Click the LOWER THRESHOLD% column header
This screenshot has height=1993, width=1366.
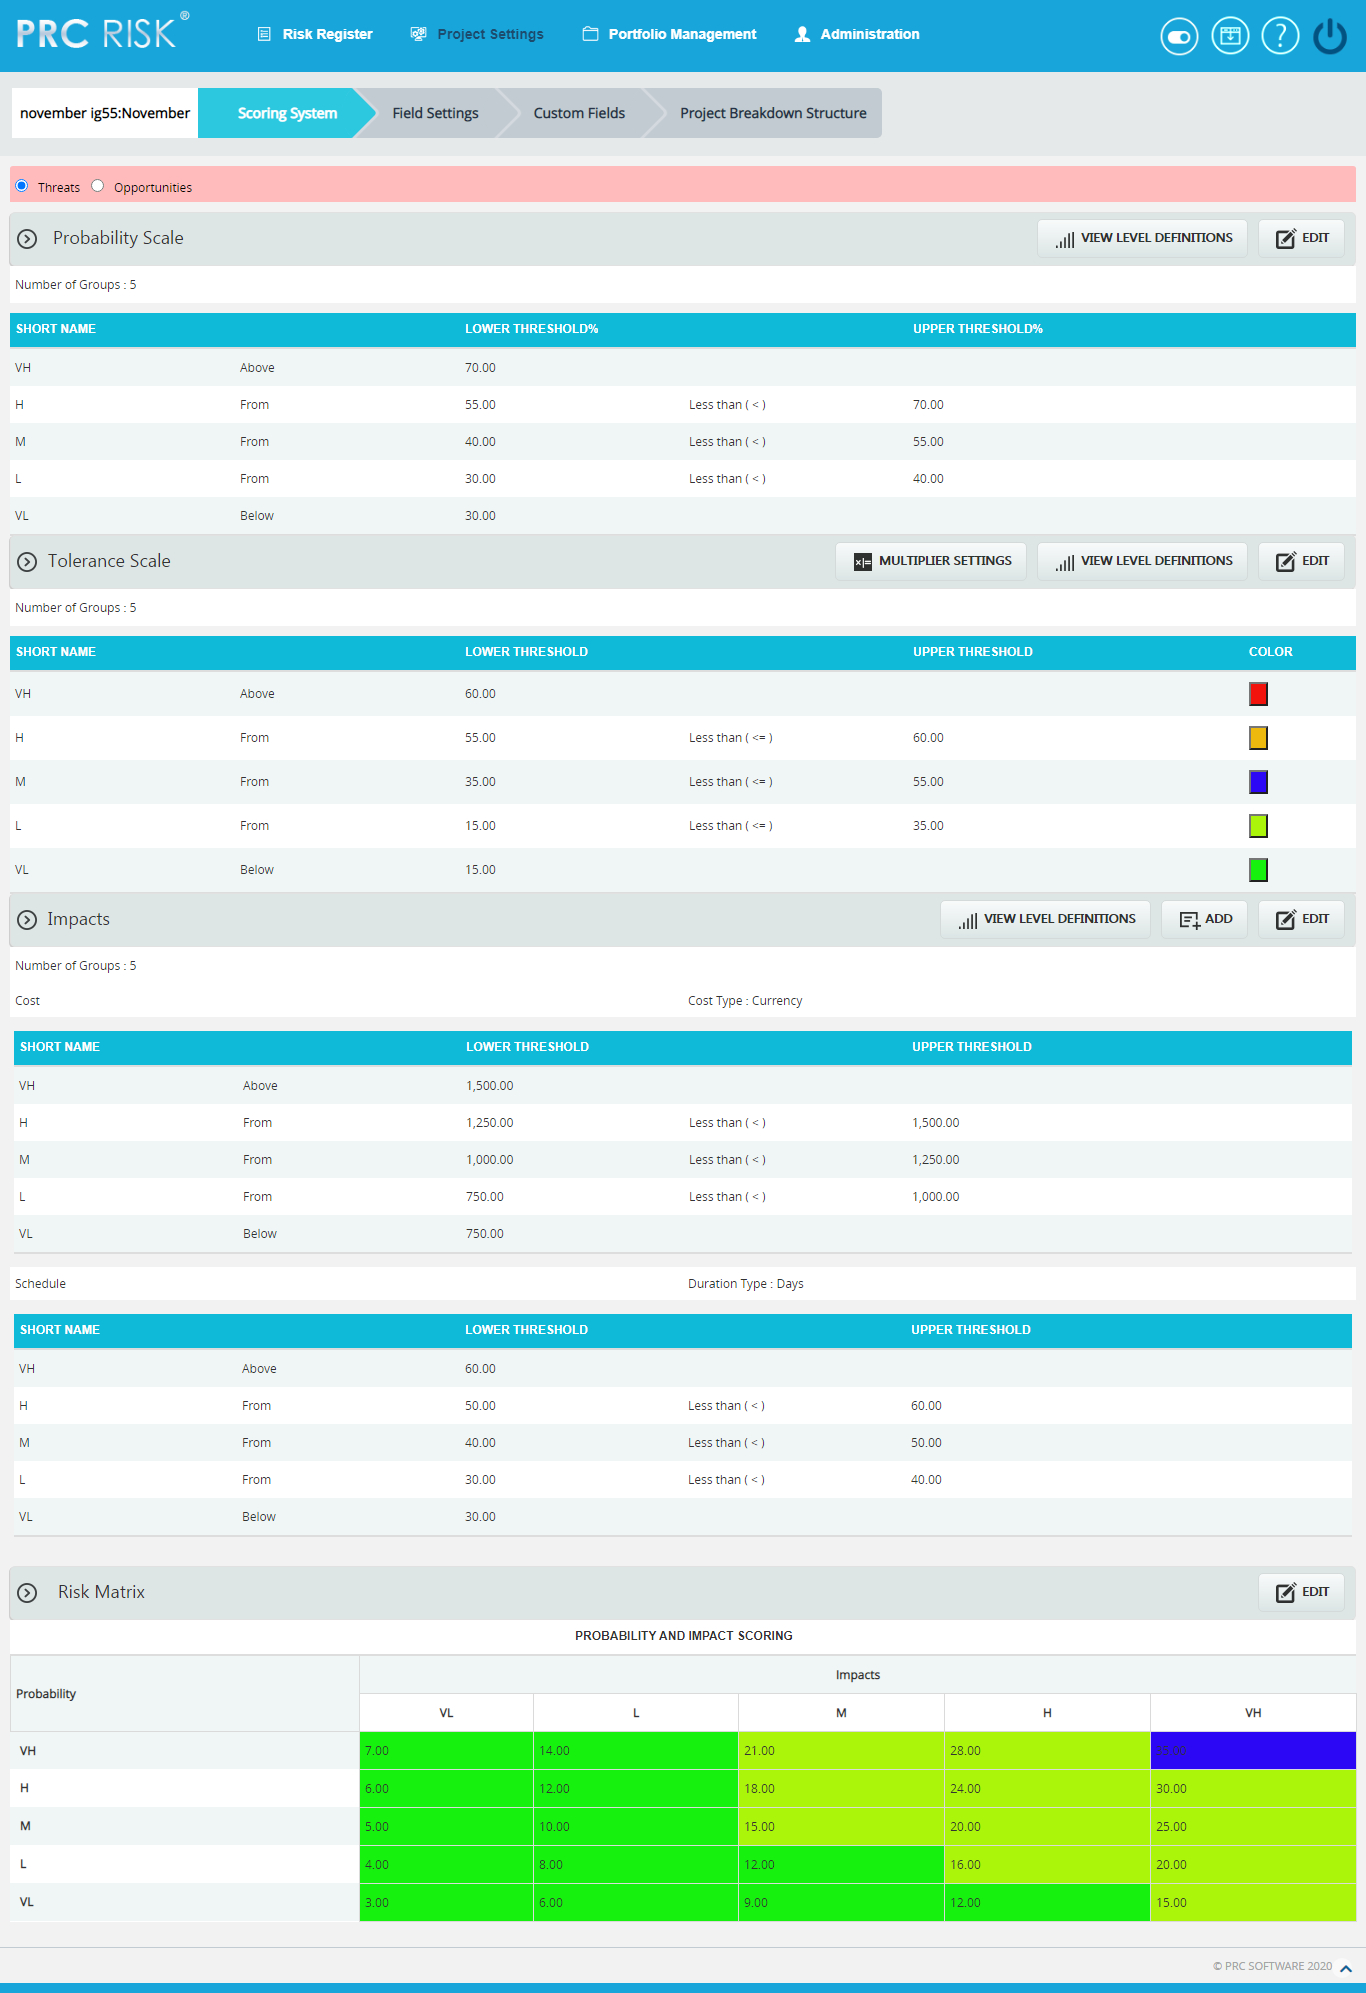tap(532, 329)
